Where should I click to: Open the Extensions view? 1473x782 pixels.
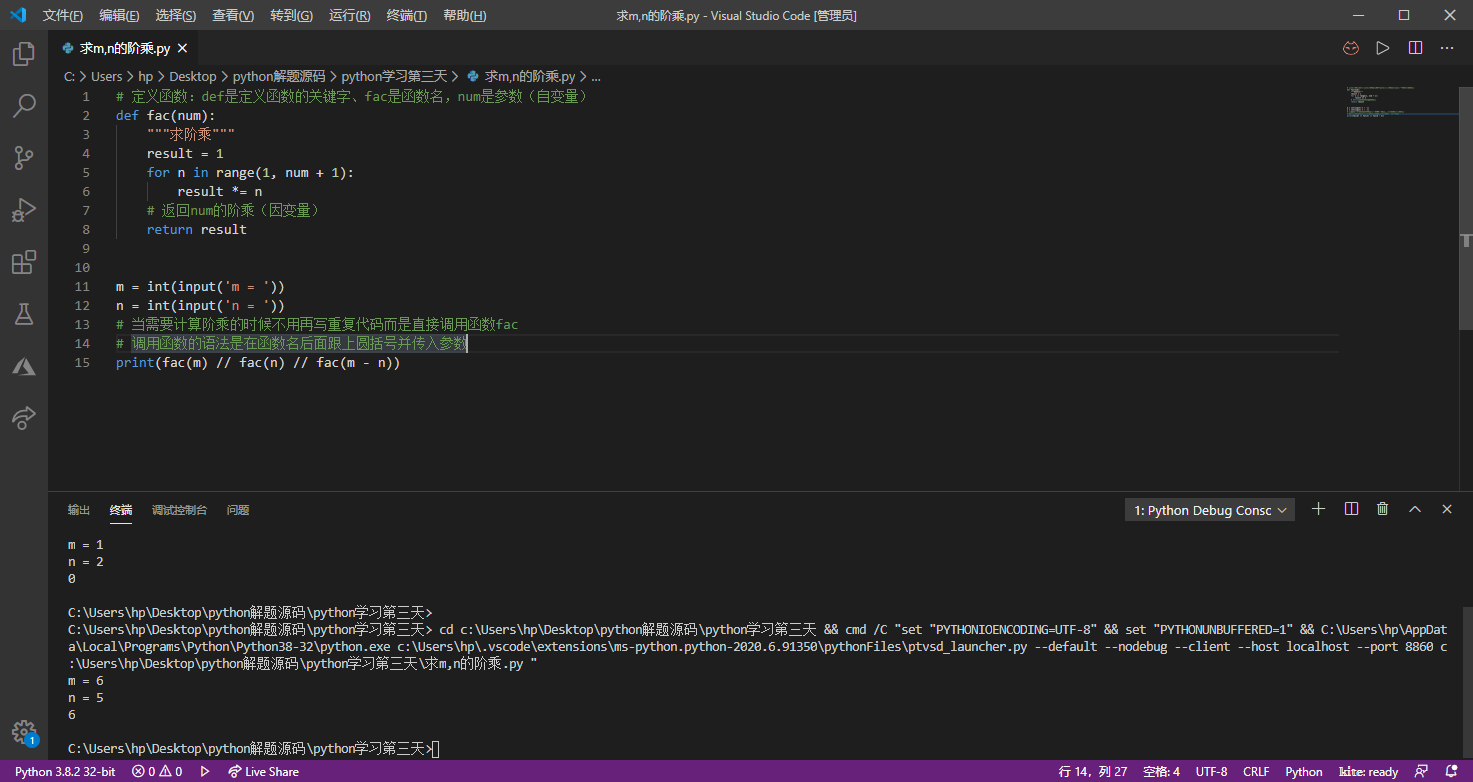(24, 262)
